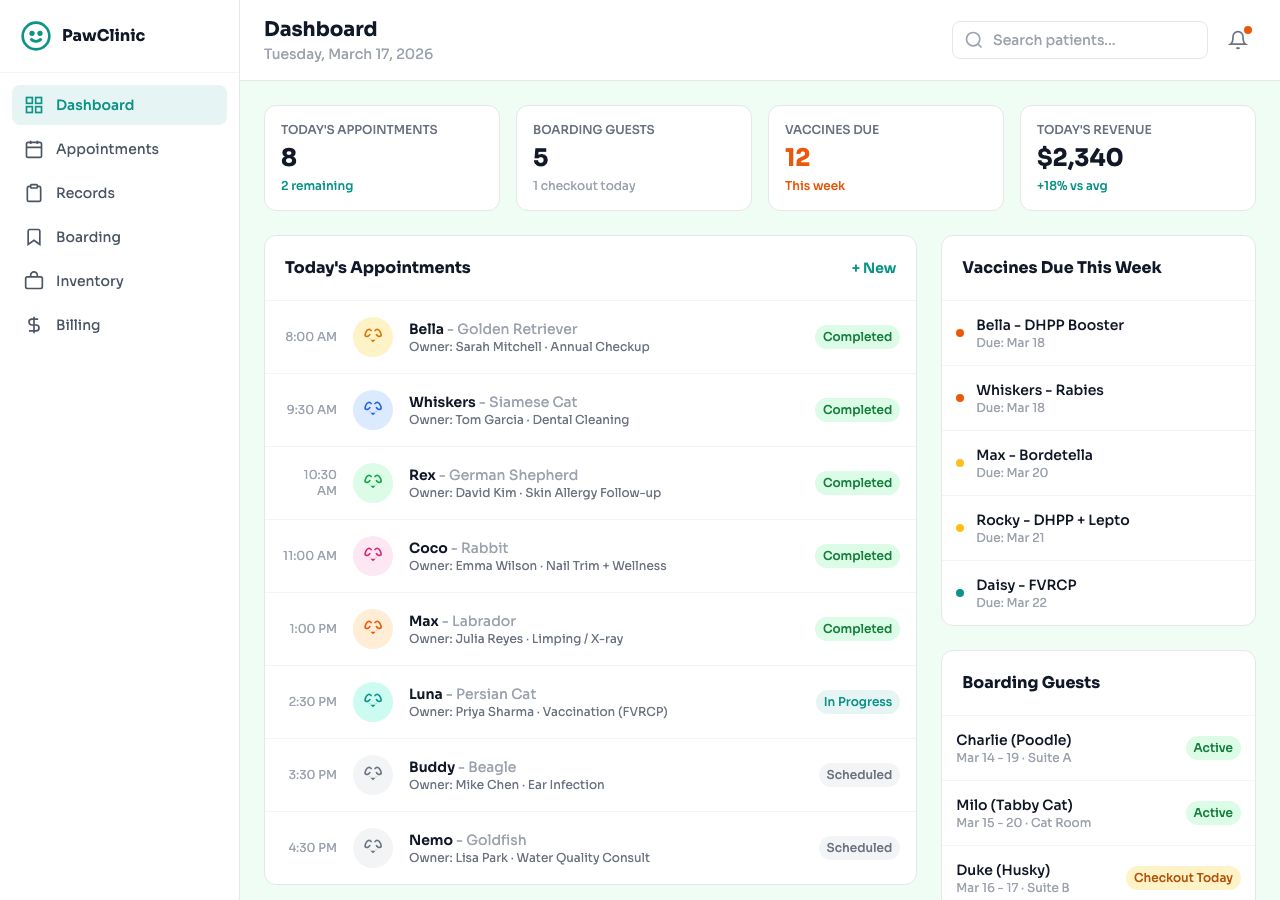The image size is (1280, 900).
Task: Click the Billing dollar sign icon
Action: tap(34, 325)
